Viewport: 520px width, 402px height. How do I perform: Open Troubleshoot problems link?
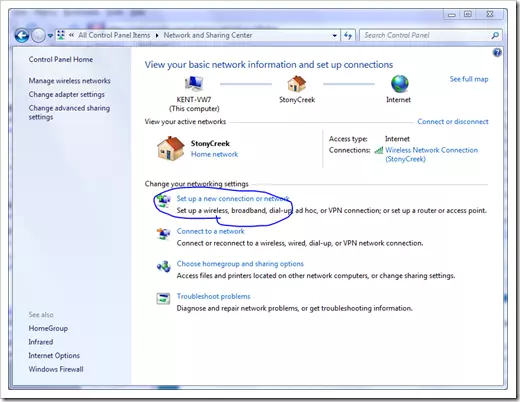point(213,296)
